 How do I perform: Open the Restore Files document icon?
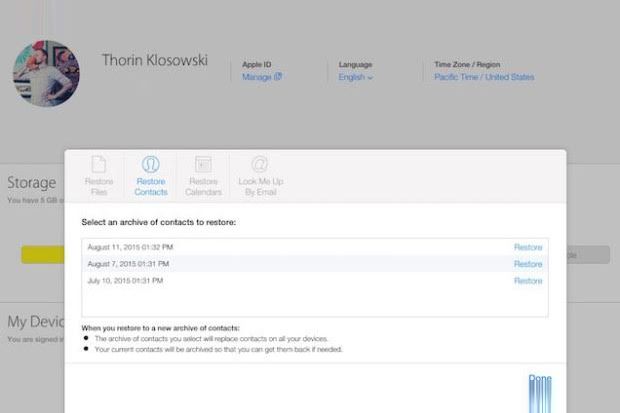pyautogui.click(x=99, y=164)
